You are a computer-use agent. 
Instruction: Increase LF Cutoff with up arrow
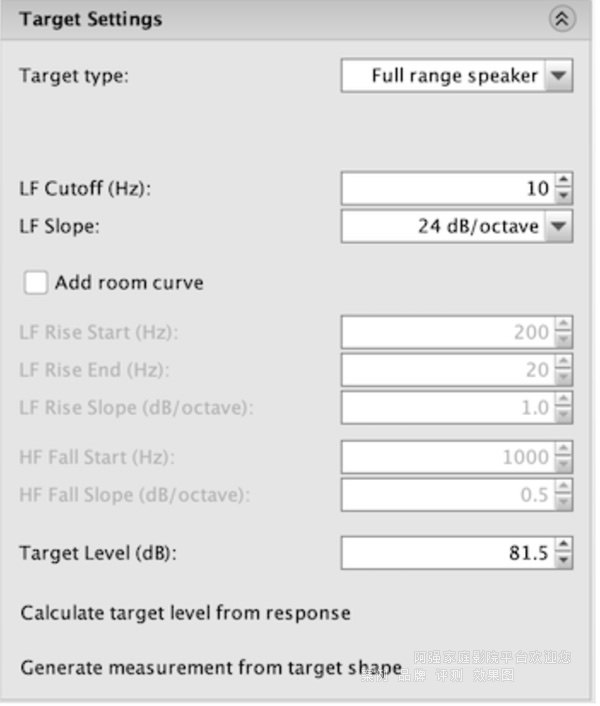(563, 182)
